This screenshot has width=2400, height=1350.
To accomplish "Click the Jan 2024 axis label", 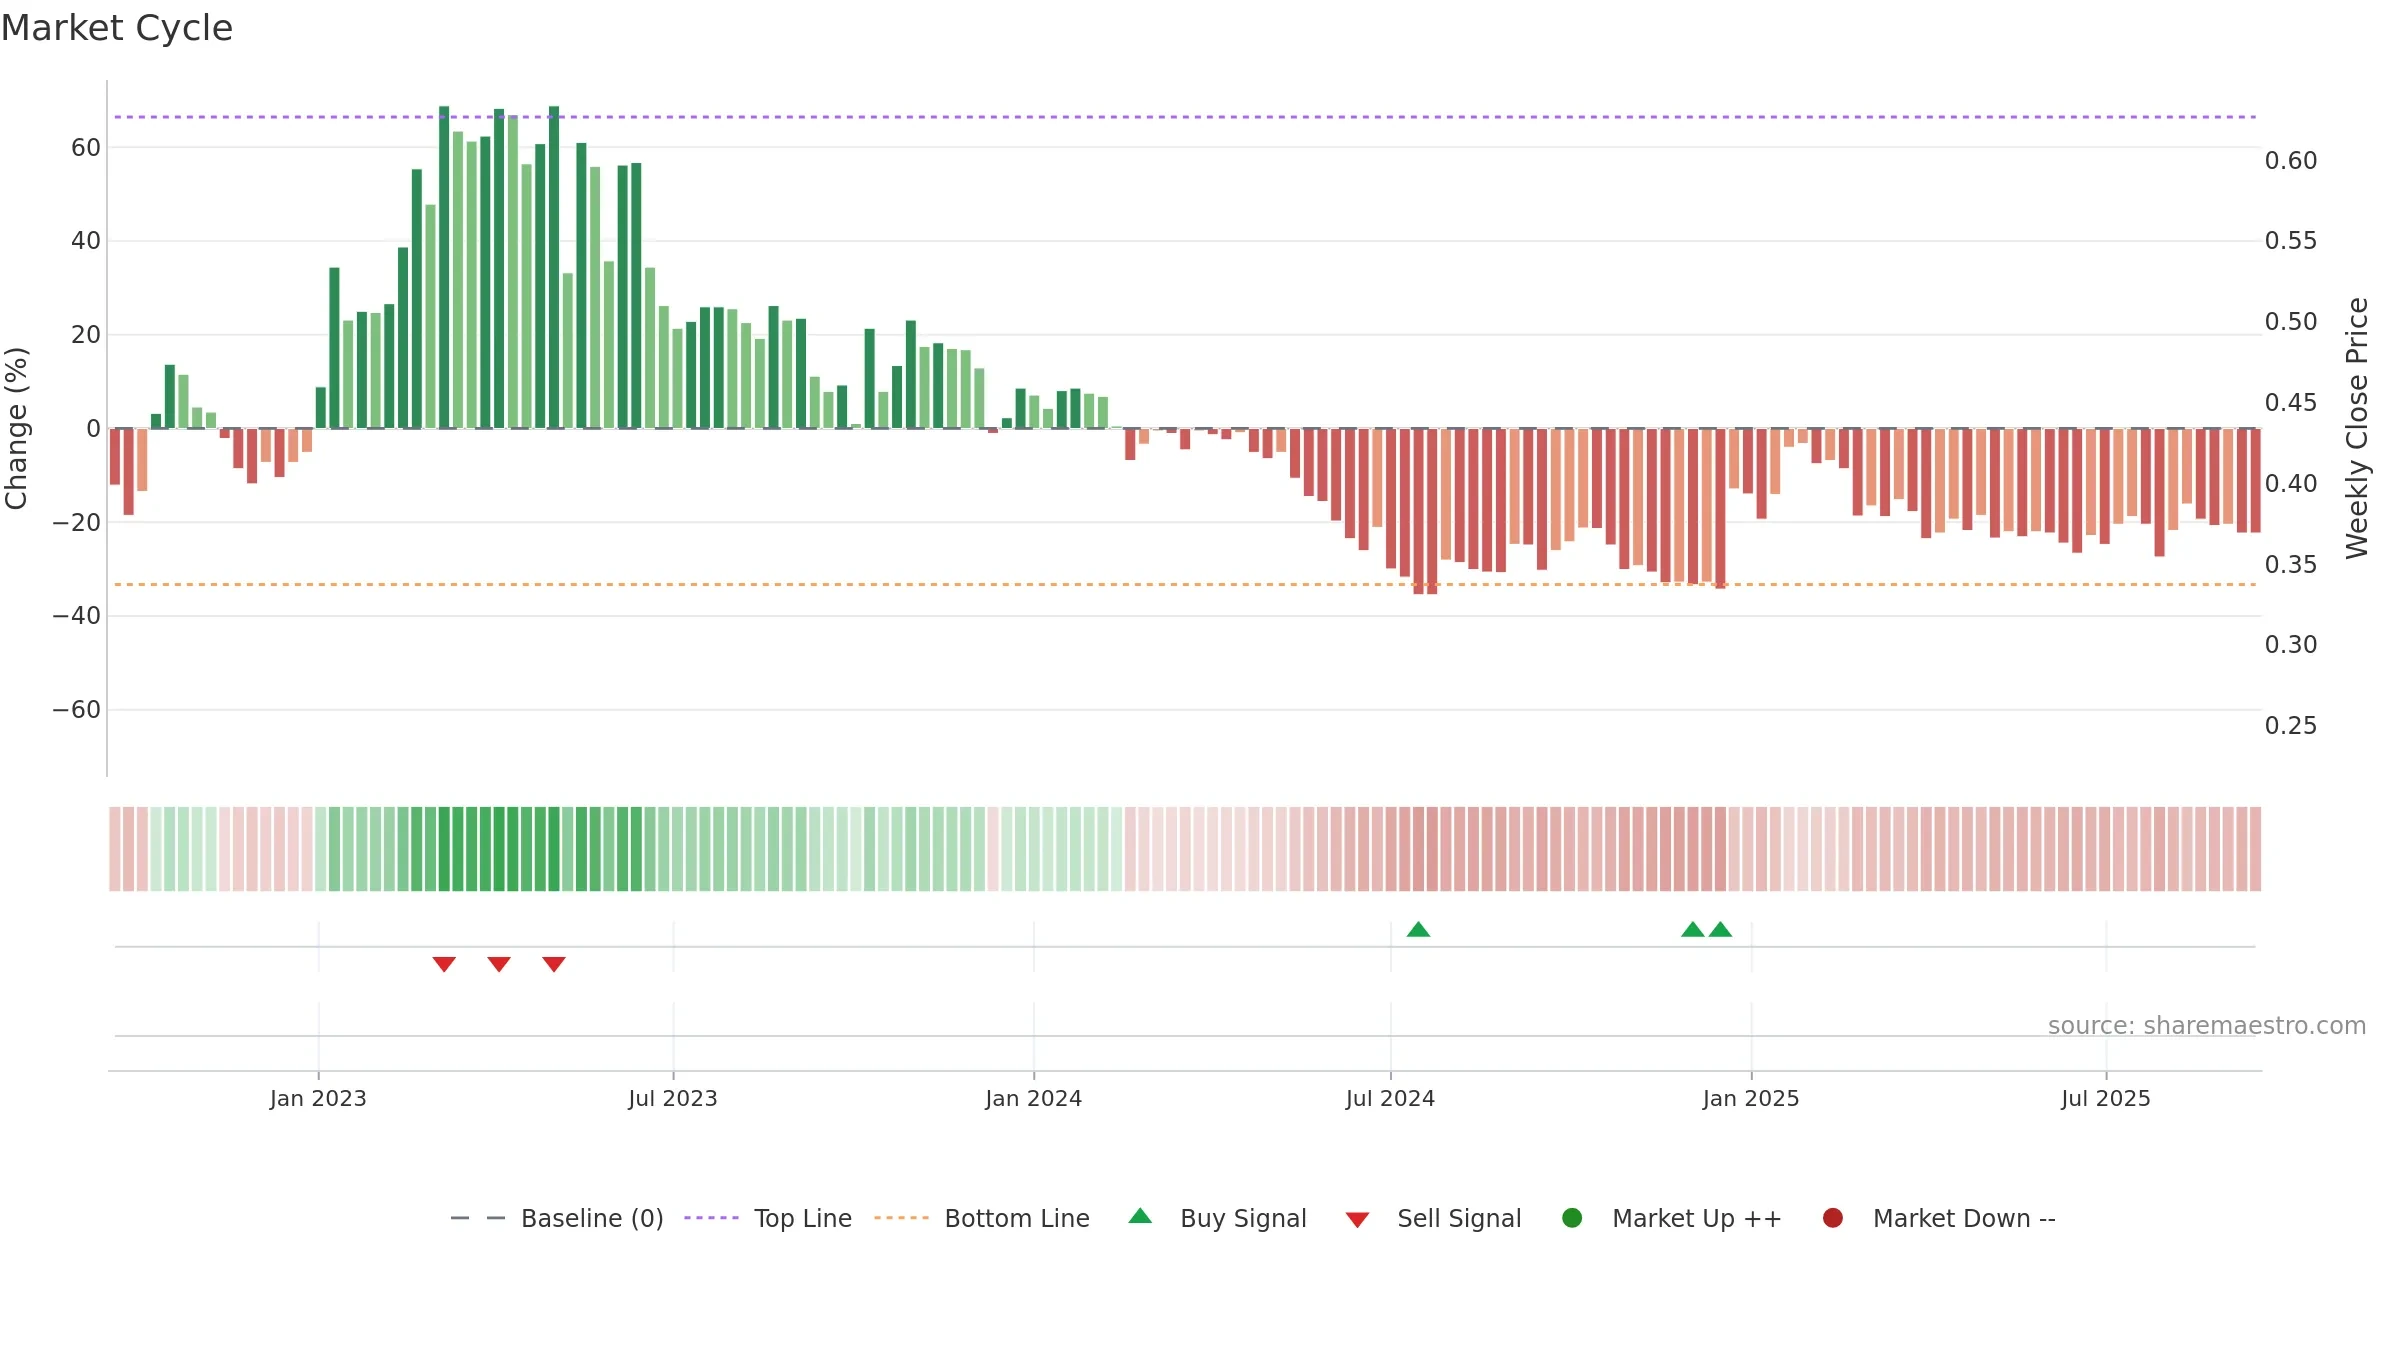I will click(1034, 1098).
